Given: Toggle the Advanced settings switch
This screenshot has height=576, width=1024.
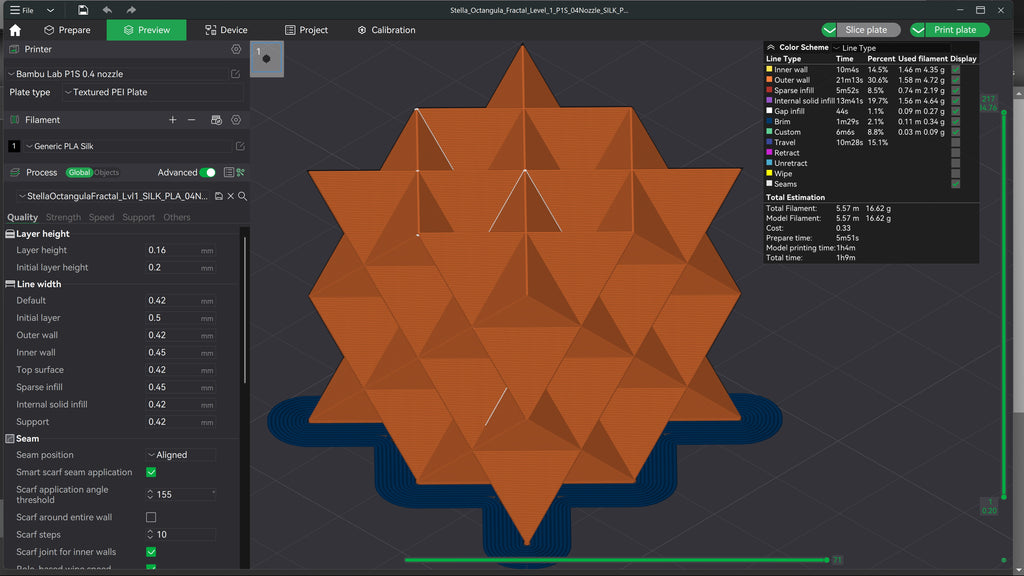Looking at the screenshot, I should [x=207, y=172].
